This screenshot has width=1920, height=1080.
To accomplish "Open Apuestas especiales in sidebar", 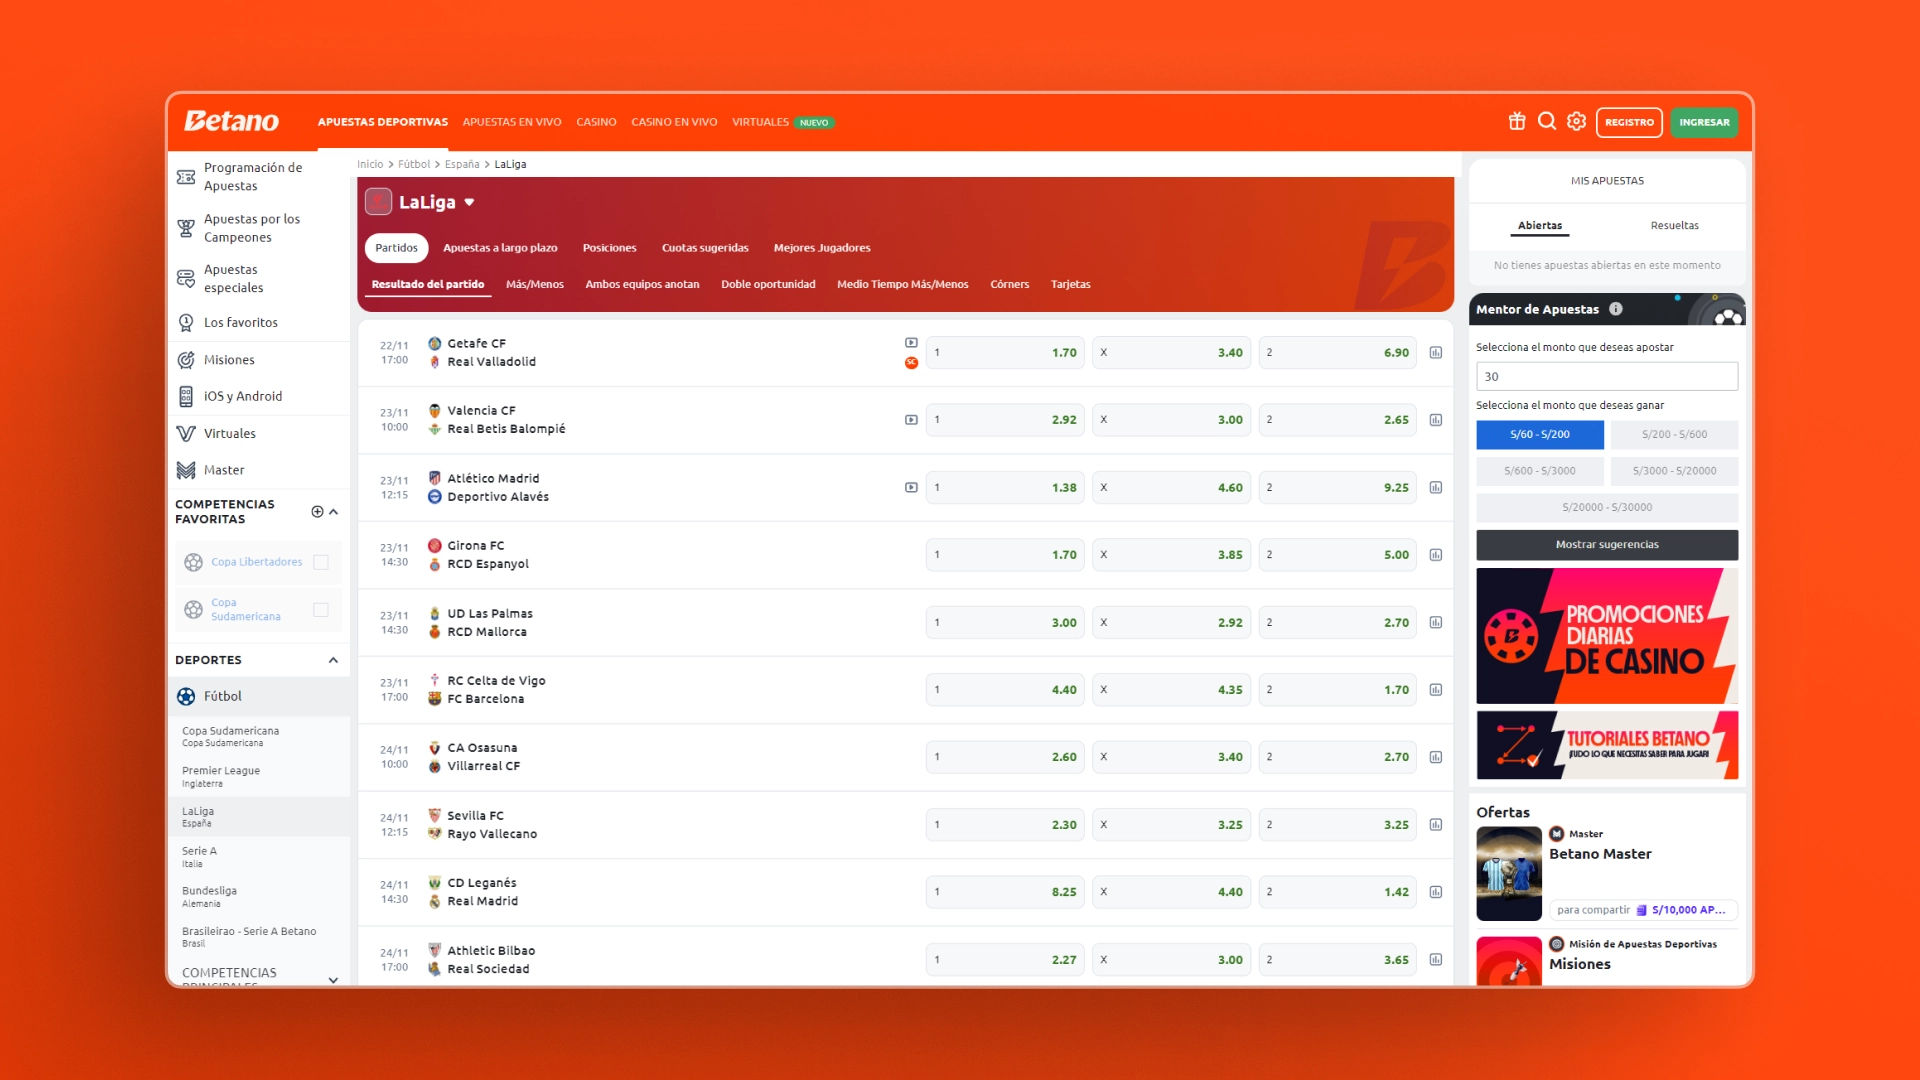I will pyautogui.click(x=259, y=279).
